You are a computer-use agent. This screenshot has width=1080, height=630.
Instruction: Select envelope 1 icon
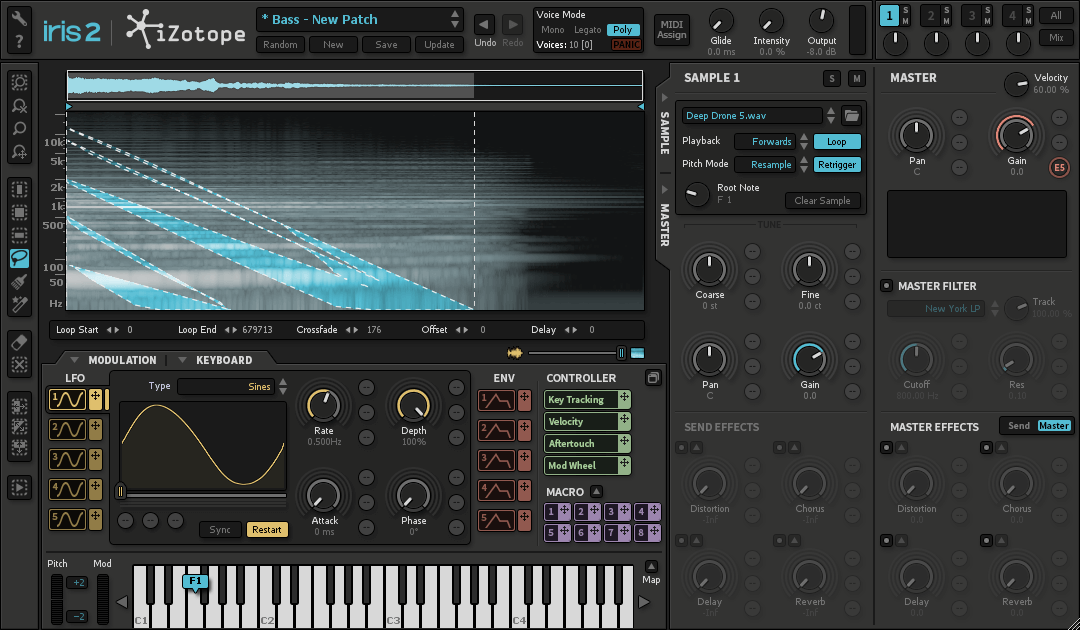(496, 400)
